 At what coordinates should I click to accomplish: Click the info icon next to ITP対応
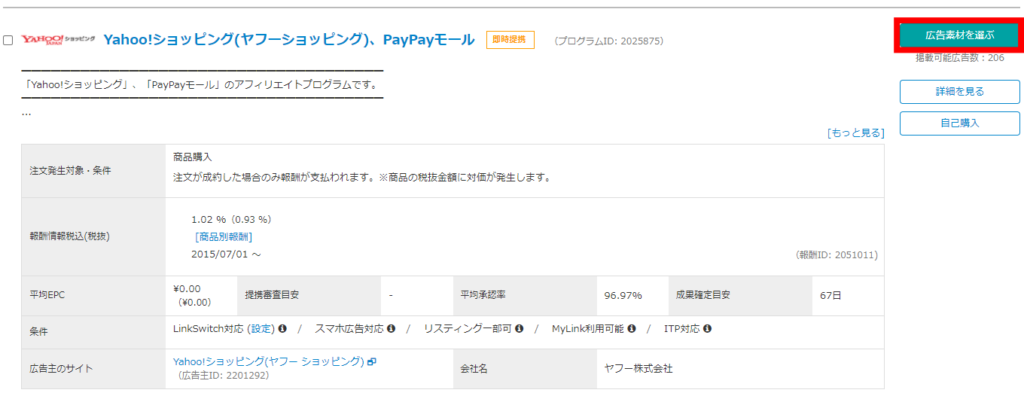tap(707, 328)
